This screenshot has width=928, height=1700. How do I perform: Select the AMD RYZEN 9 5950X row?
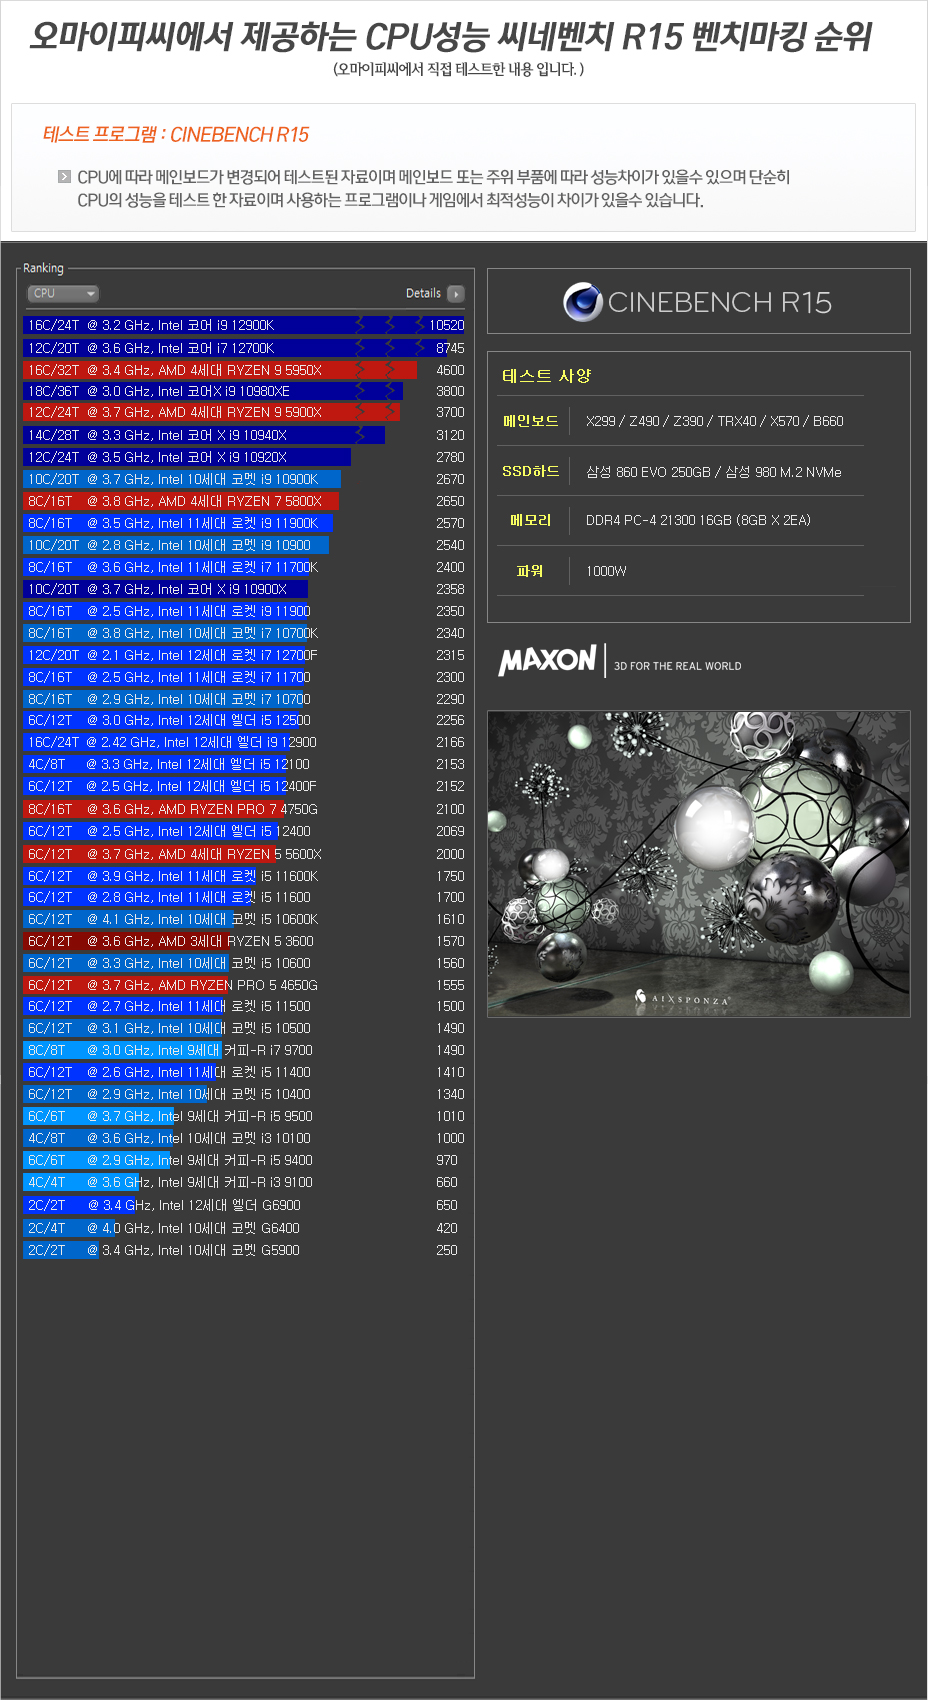tap(244, 370)
